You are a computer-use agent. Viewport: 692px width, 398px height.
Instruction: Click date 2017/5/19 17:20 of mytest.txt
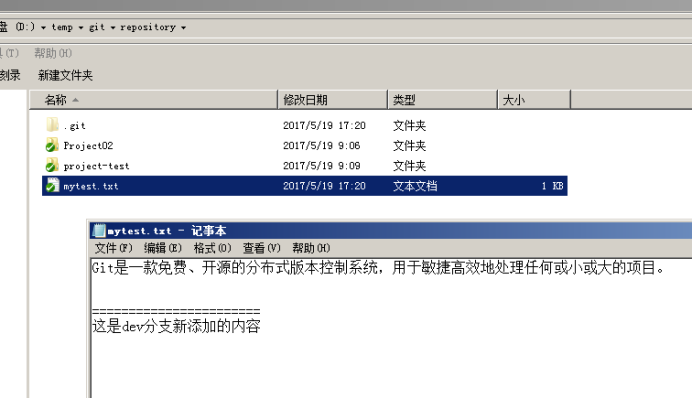(x=324, y=186)
